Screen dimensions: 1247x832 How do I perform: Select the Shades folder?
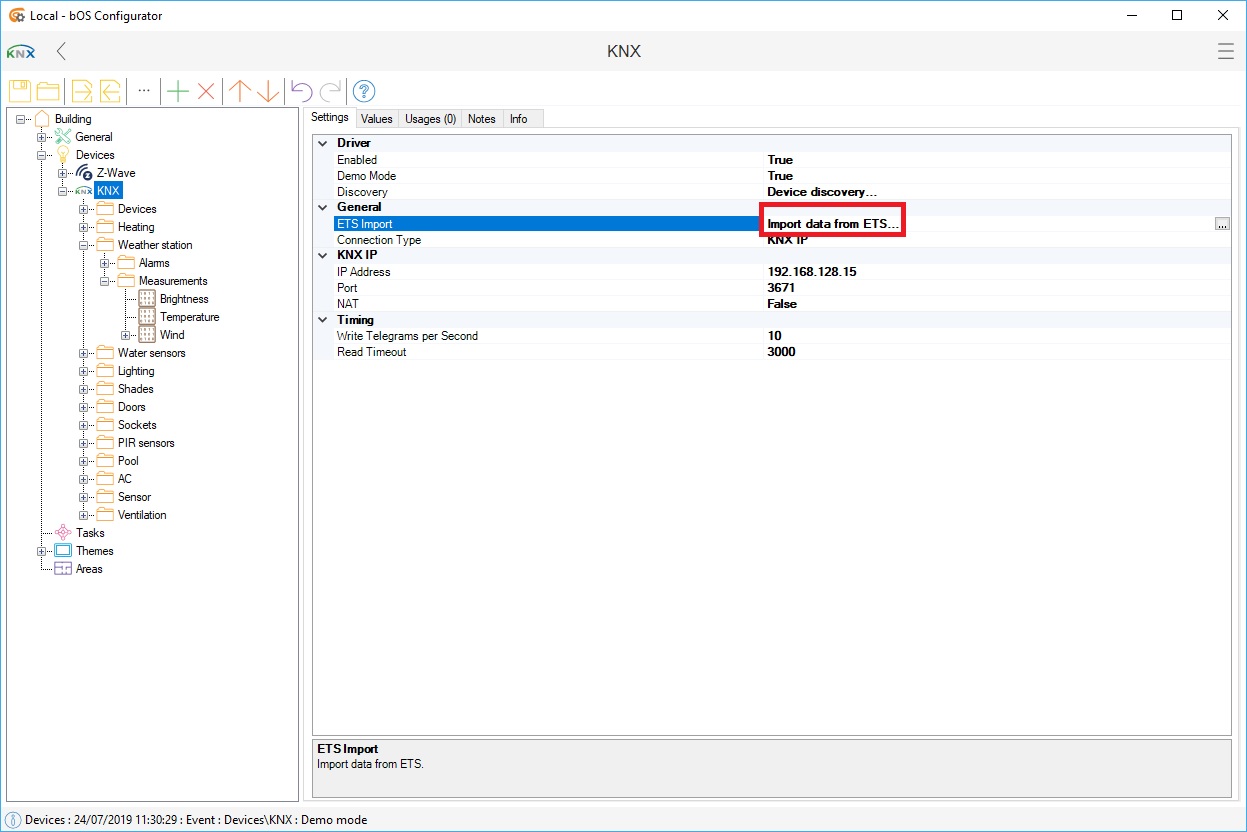[x=136, y=389]
